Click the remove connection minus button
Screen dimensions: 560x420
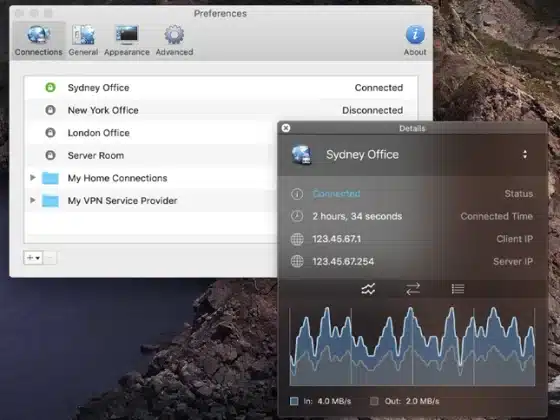pyautogui.click(x=50, y=258)
